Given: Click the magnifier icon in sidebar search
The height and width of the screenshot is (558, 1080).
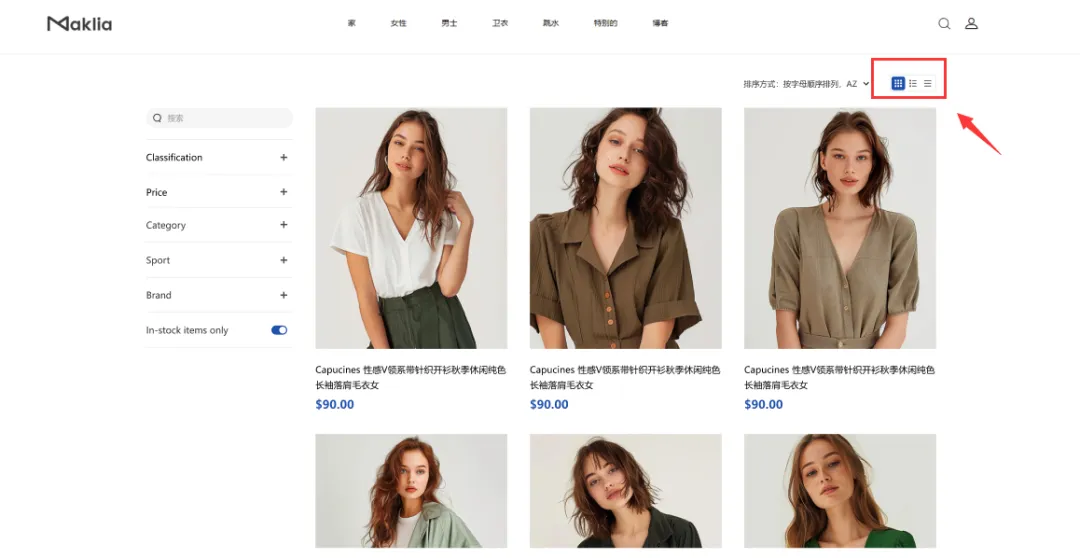Looking at the screenshot, I should point(157,118).
